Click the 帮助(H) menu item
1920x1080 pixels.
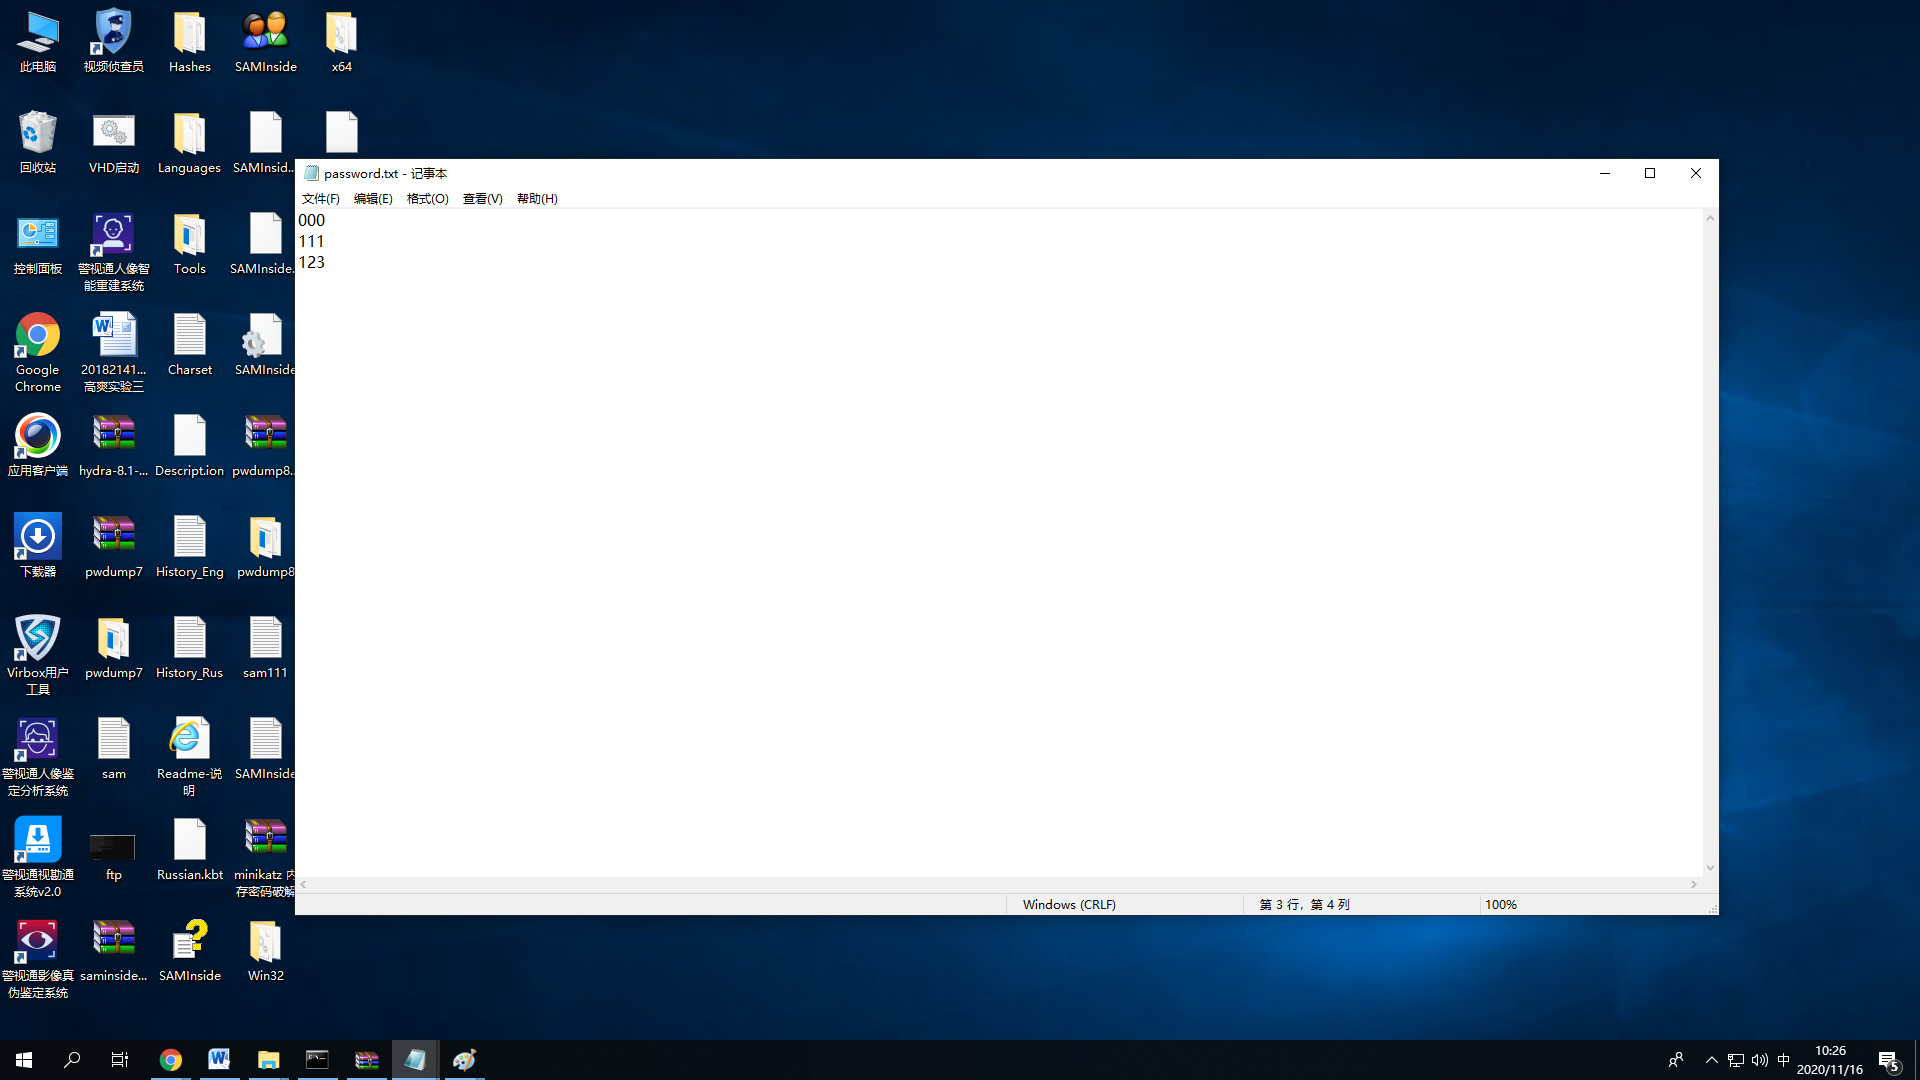(537, 199)
